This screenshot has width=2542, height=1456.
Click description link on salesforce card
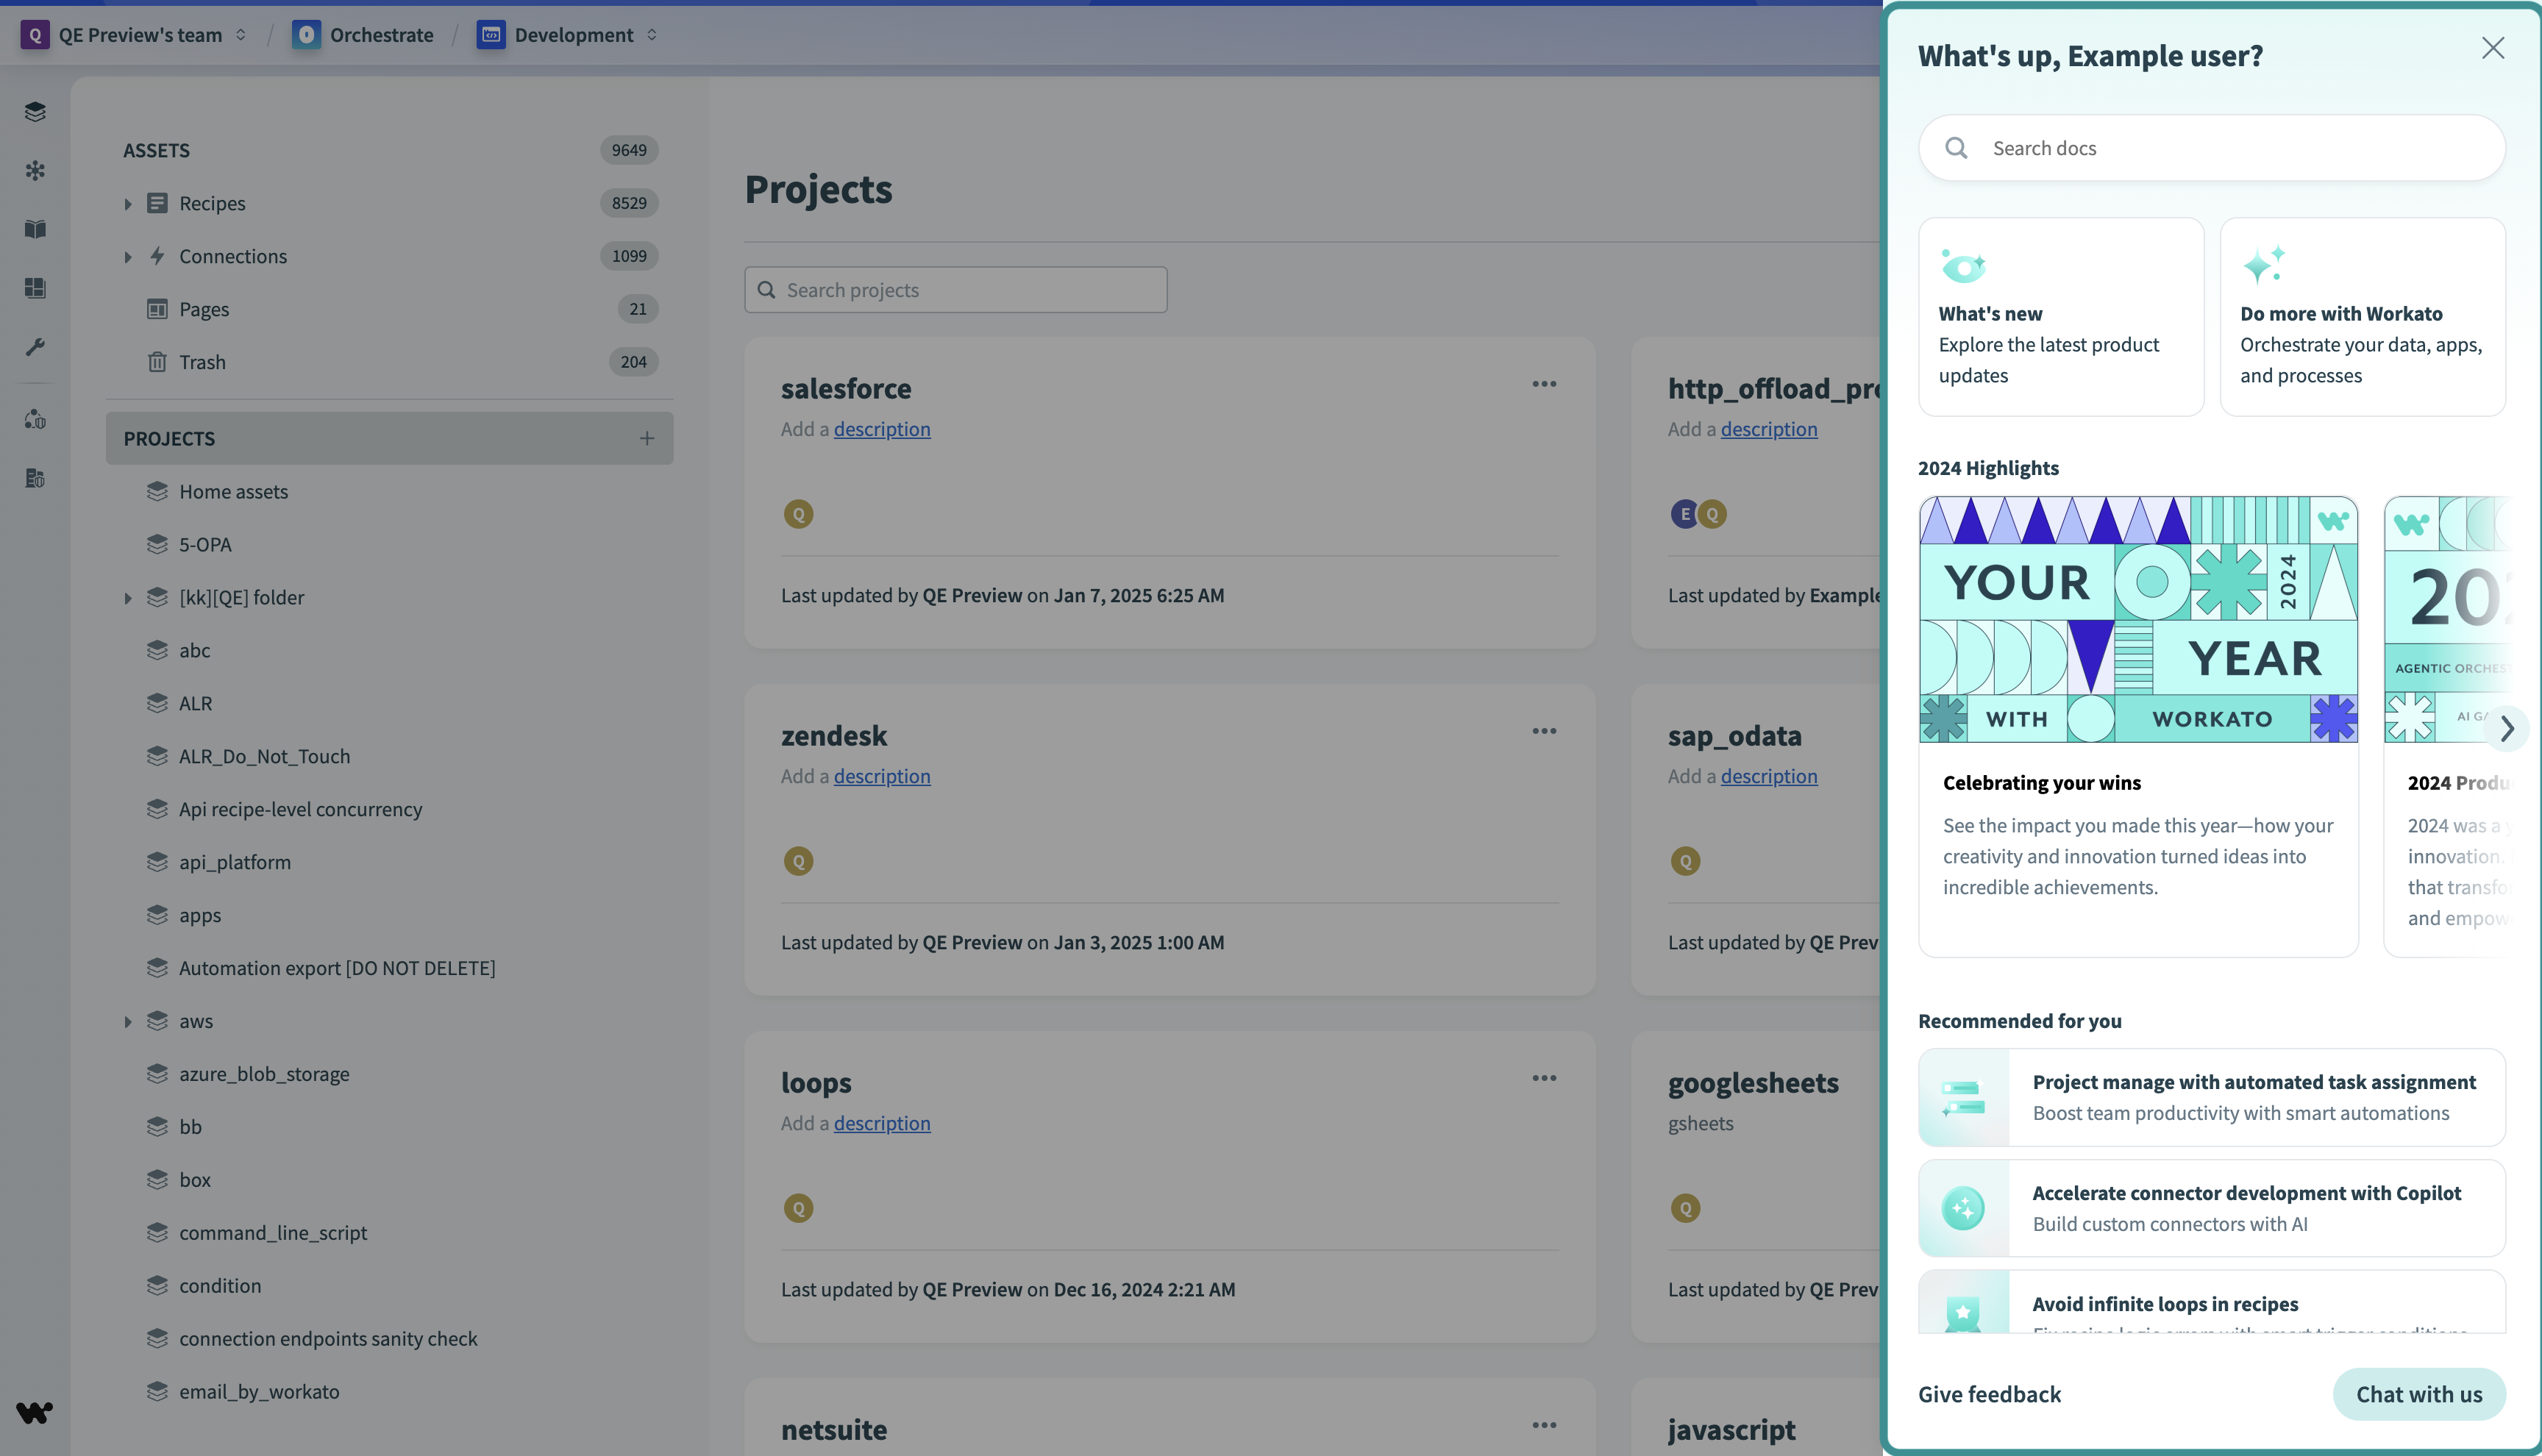882,429
